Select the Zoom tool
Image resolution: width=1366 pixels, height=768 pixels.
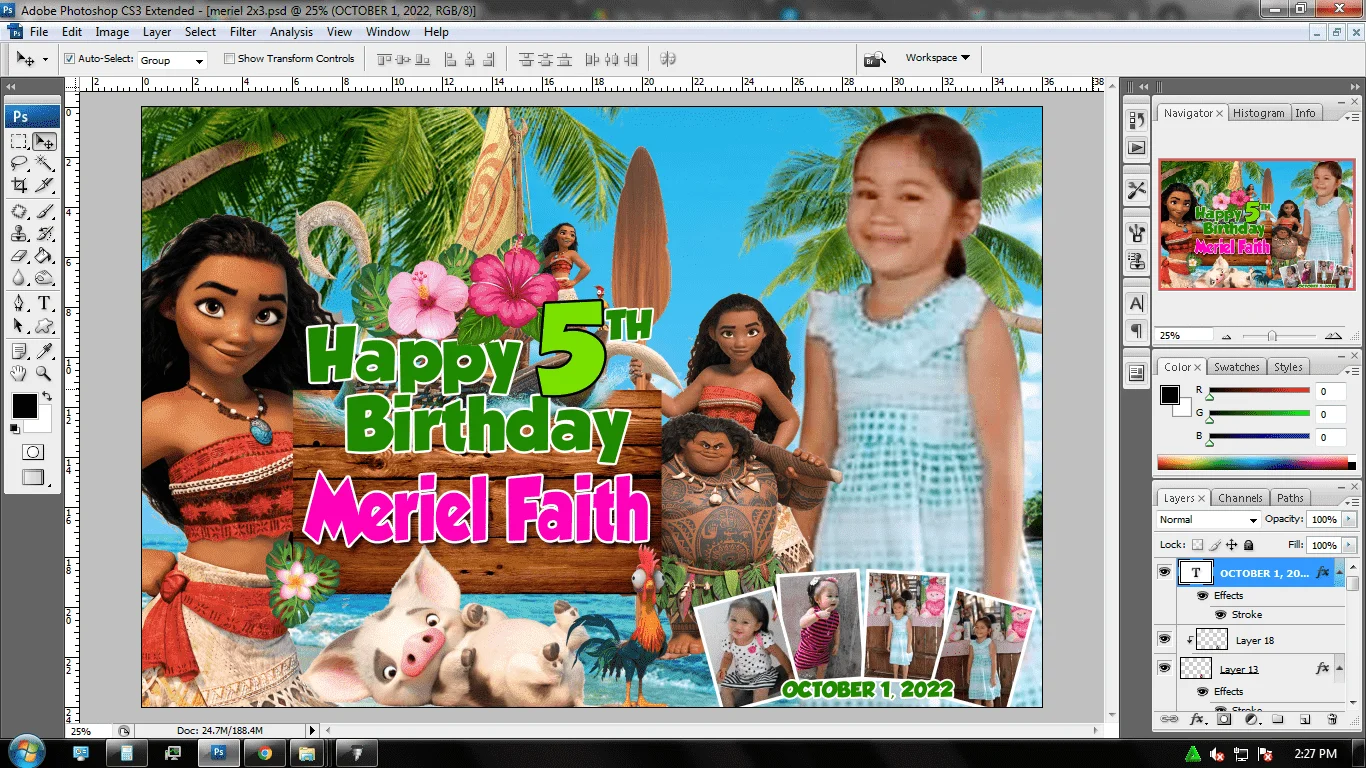[x=44, y=373]
